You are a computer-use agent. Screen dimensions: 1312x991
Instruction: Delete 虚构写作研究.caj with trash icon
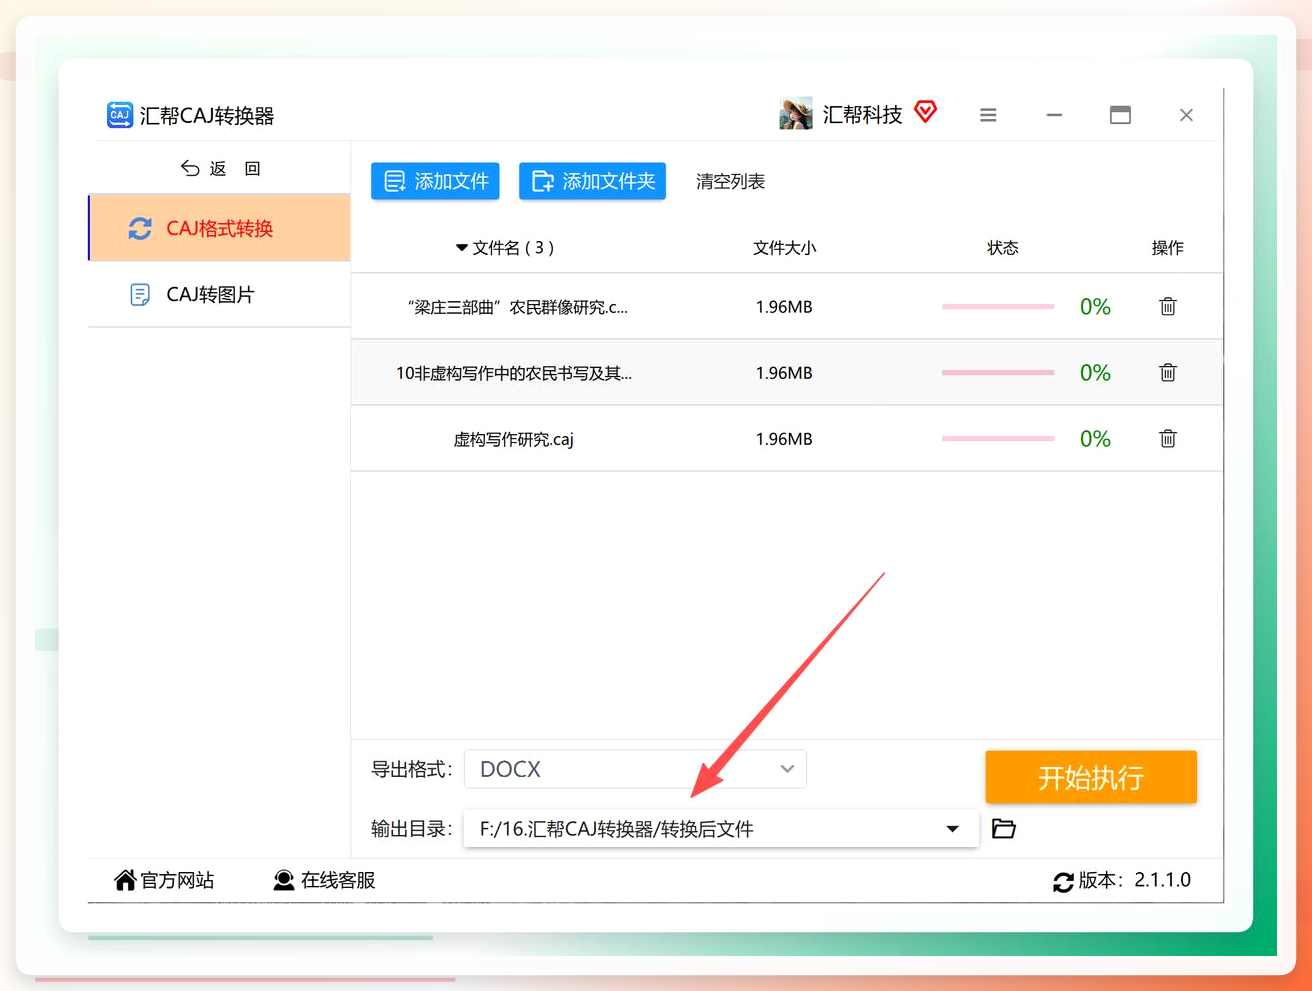click(1168, 438)
